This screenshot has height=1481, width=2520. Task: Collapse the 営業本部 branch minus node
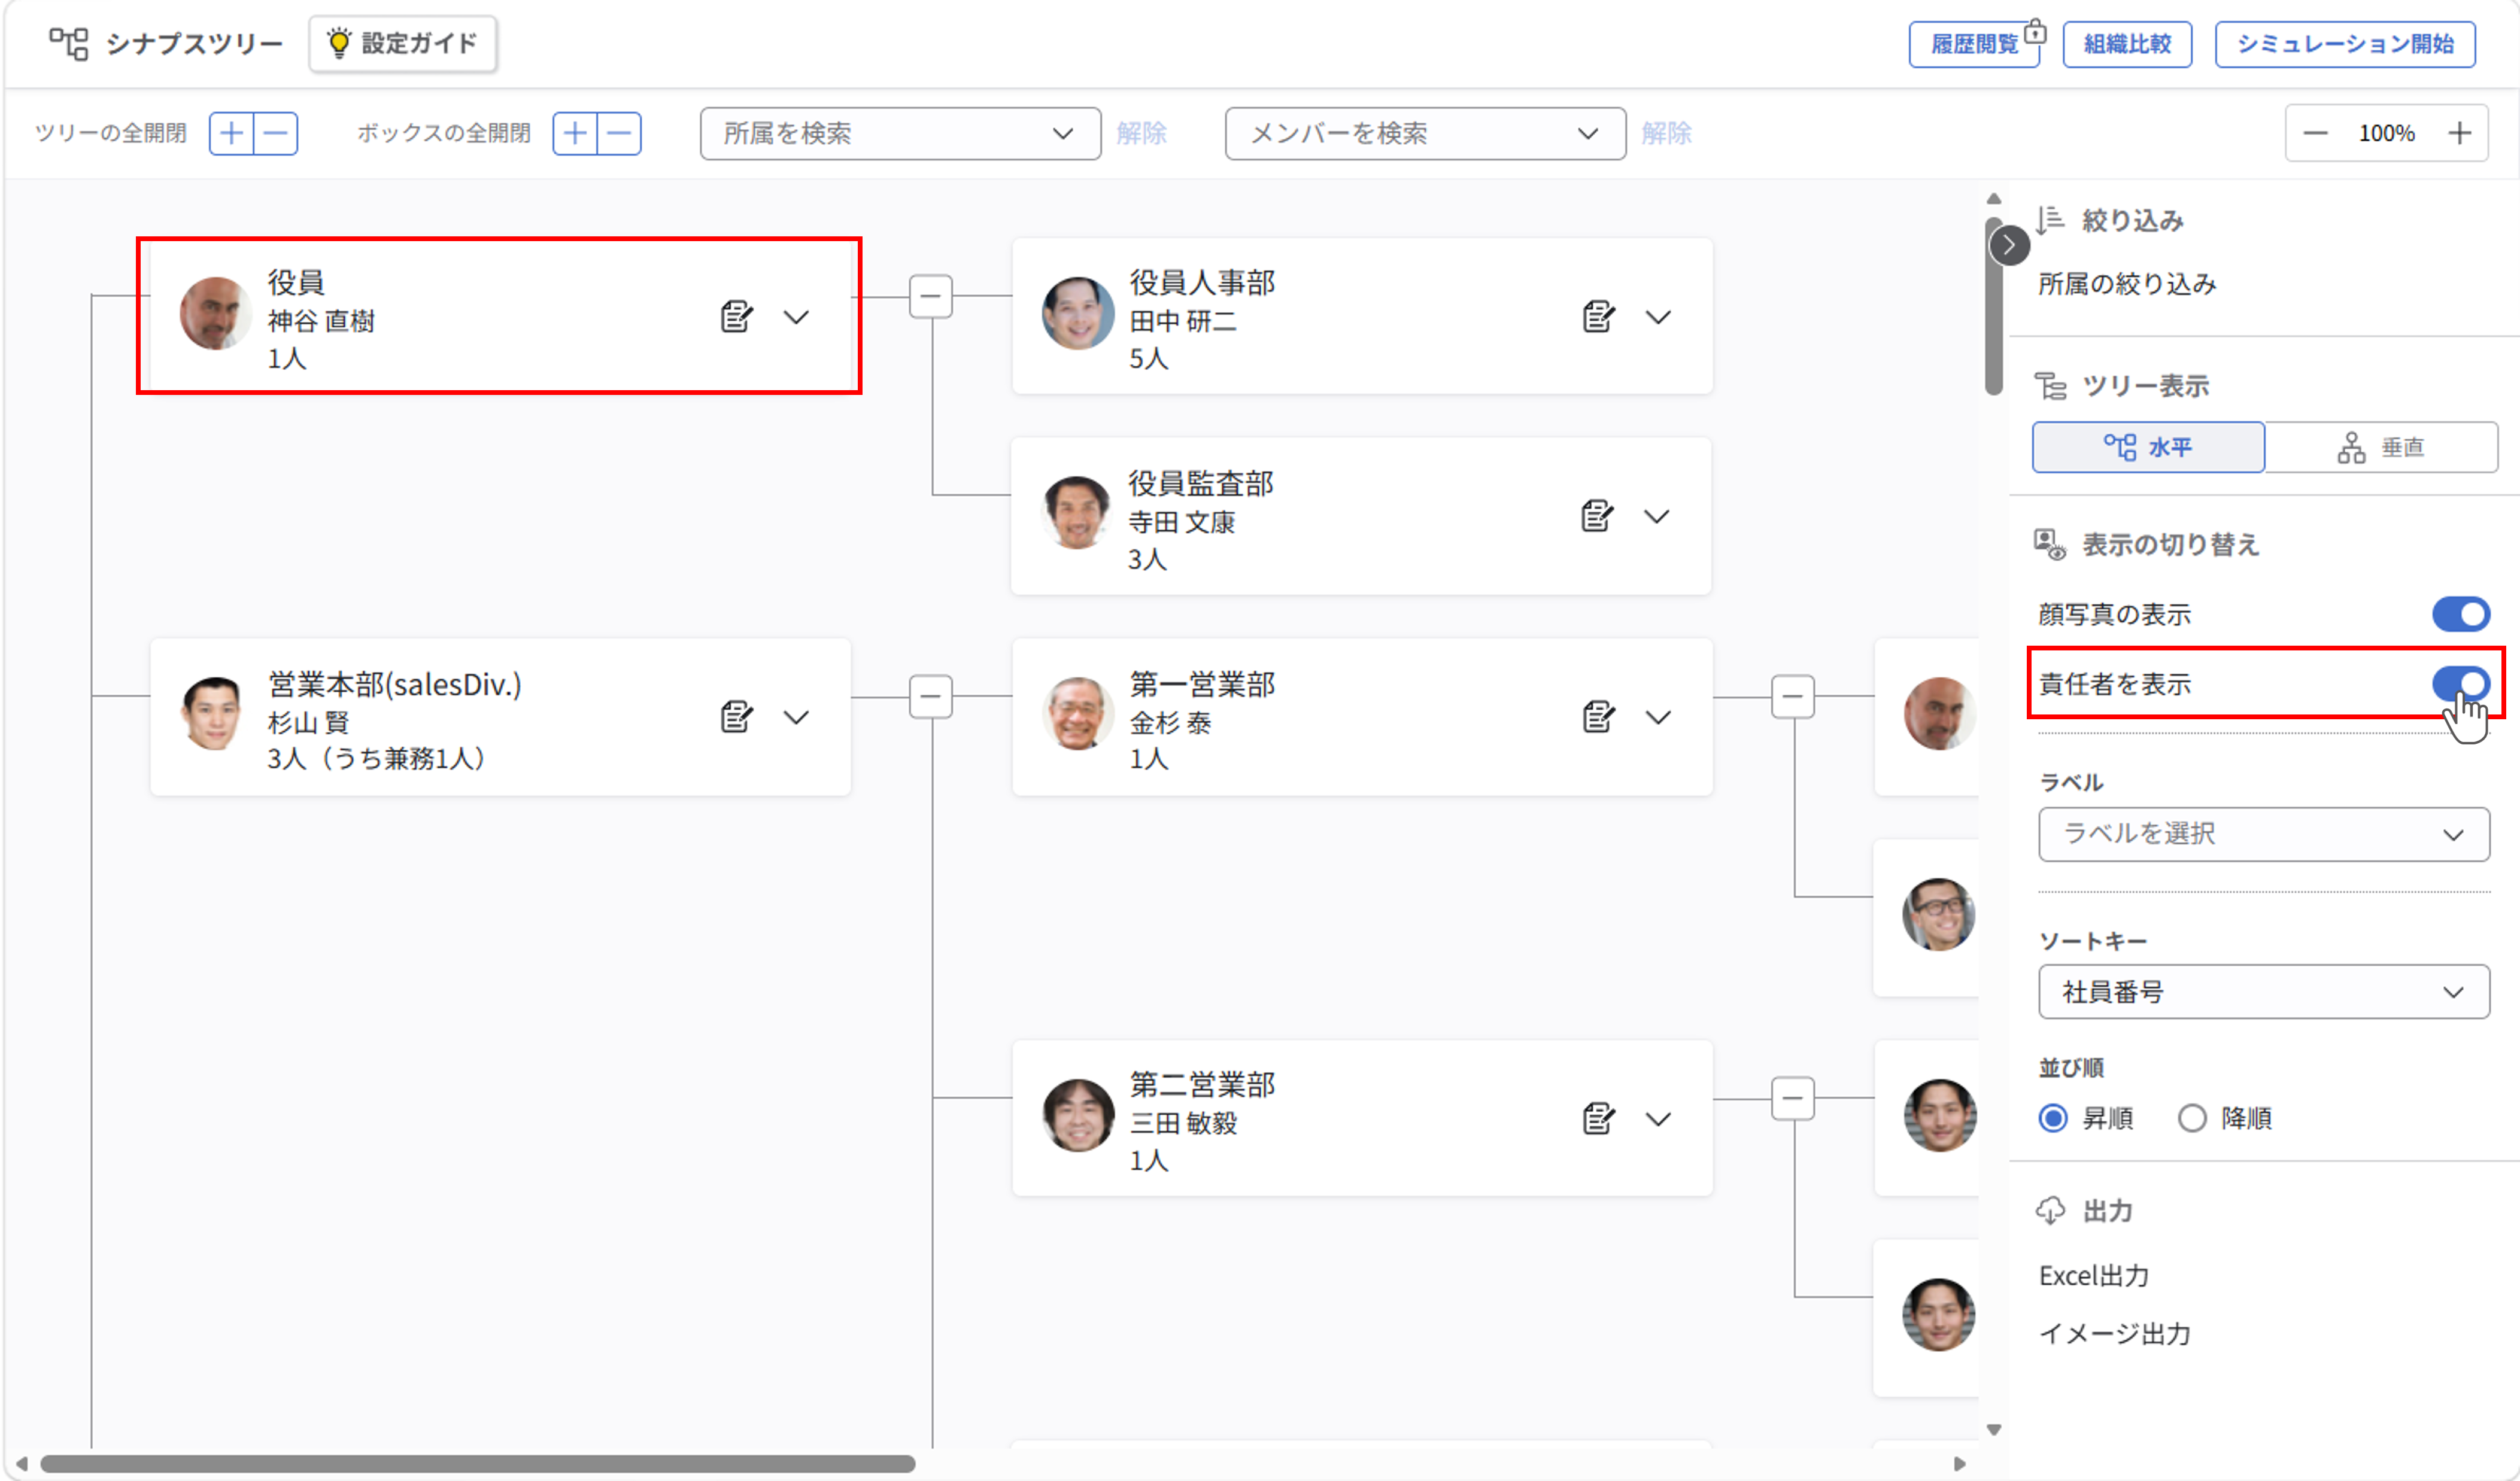pos(931,696)
